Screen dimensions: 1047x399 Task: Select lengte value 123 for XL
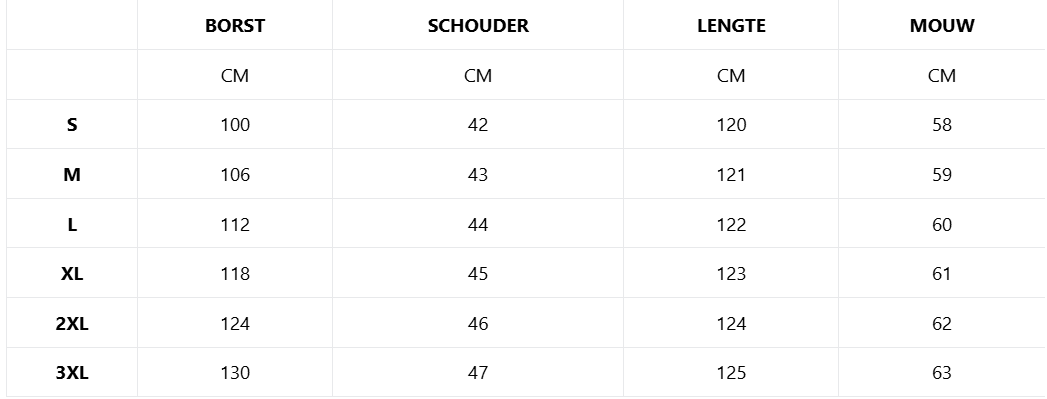click(x=731, y=274)
